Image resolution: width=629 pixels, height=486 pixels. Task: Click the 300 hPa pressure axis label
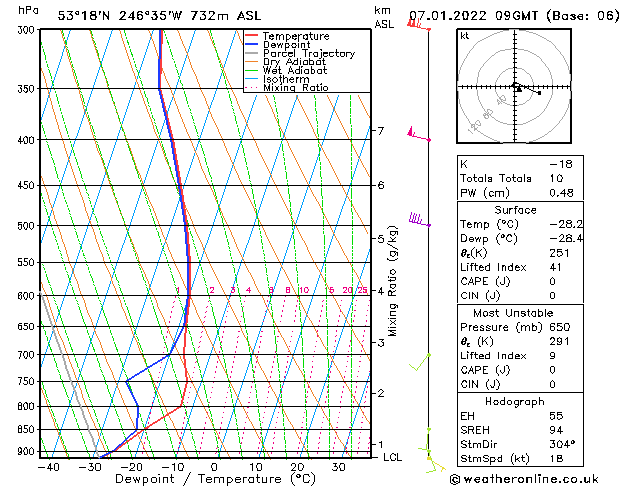(x=28, y=30)
